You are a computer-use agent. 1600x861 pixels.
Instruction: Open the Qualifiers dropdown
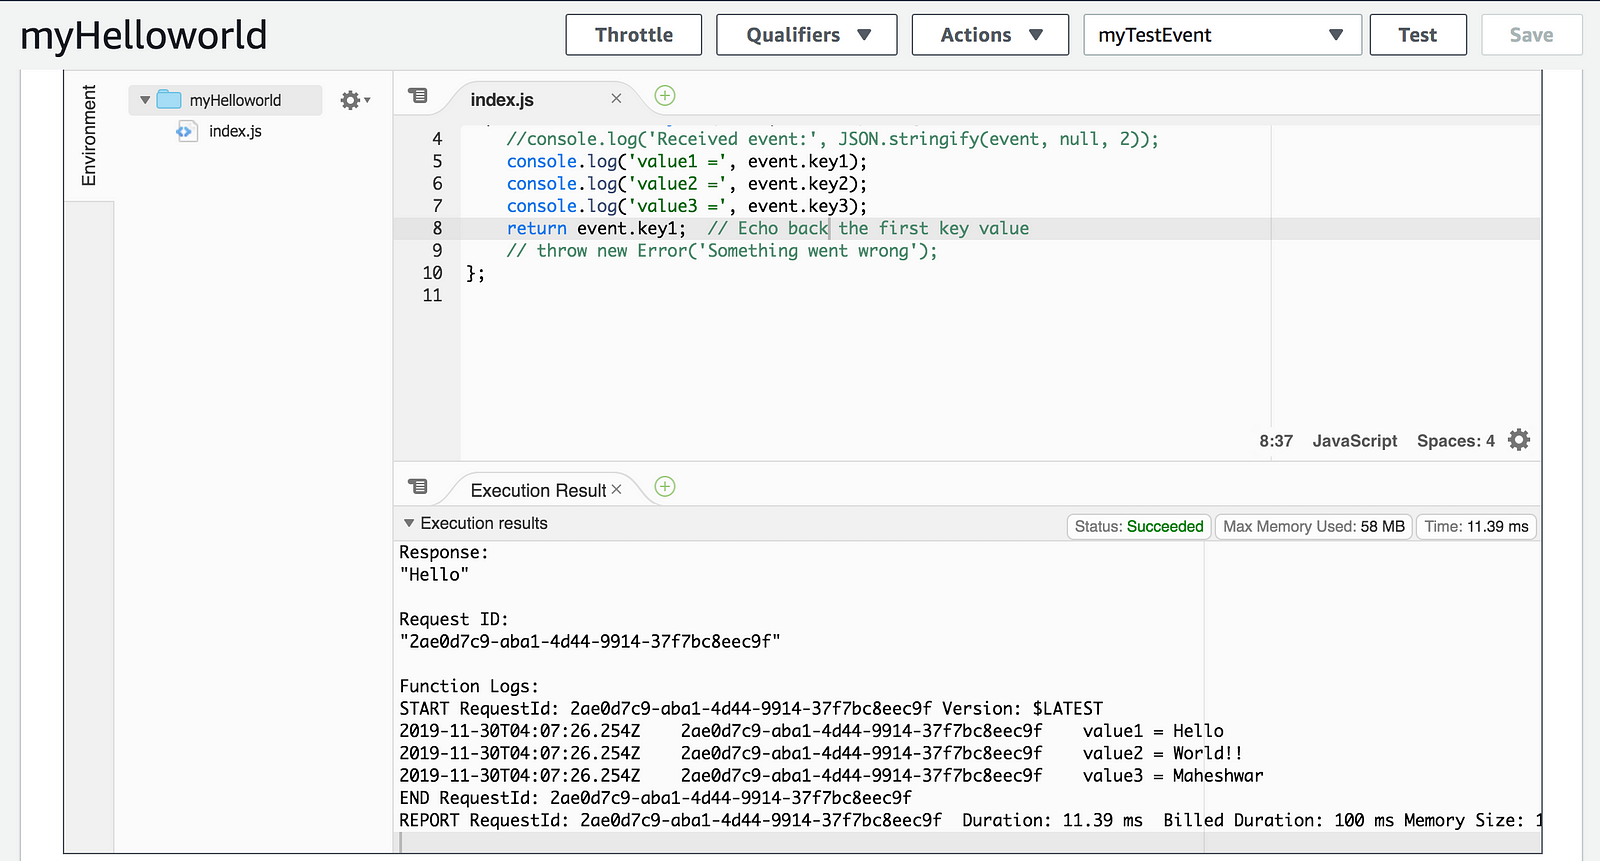806,35
